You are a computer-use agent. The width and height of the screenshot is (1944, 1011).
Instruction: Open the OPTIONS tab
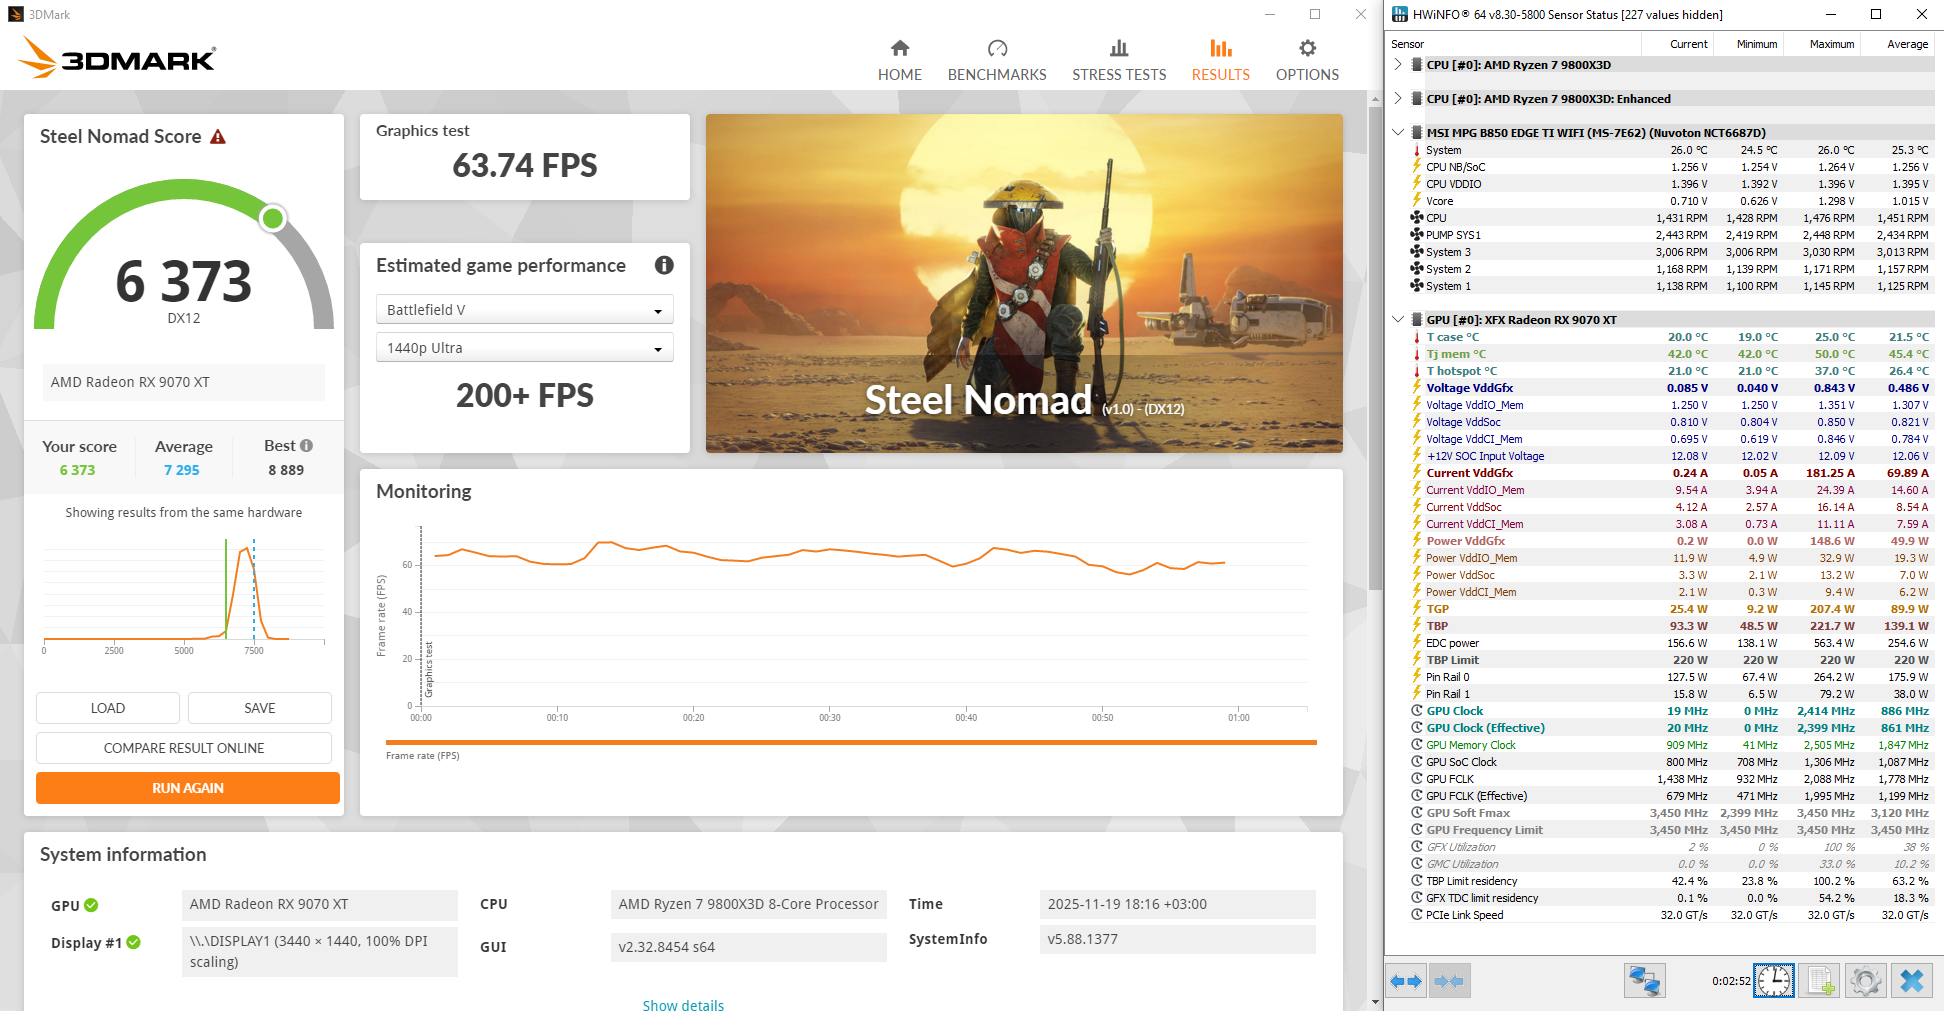point(1307,61)
